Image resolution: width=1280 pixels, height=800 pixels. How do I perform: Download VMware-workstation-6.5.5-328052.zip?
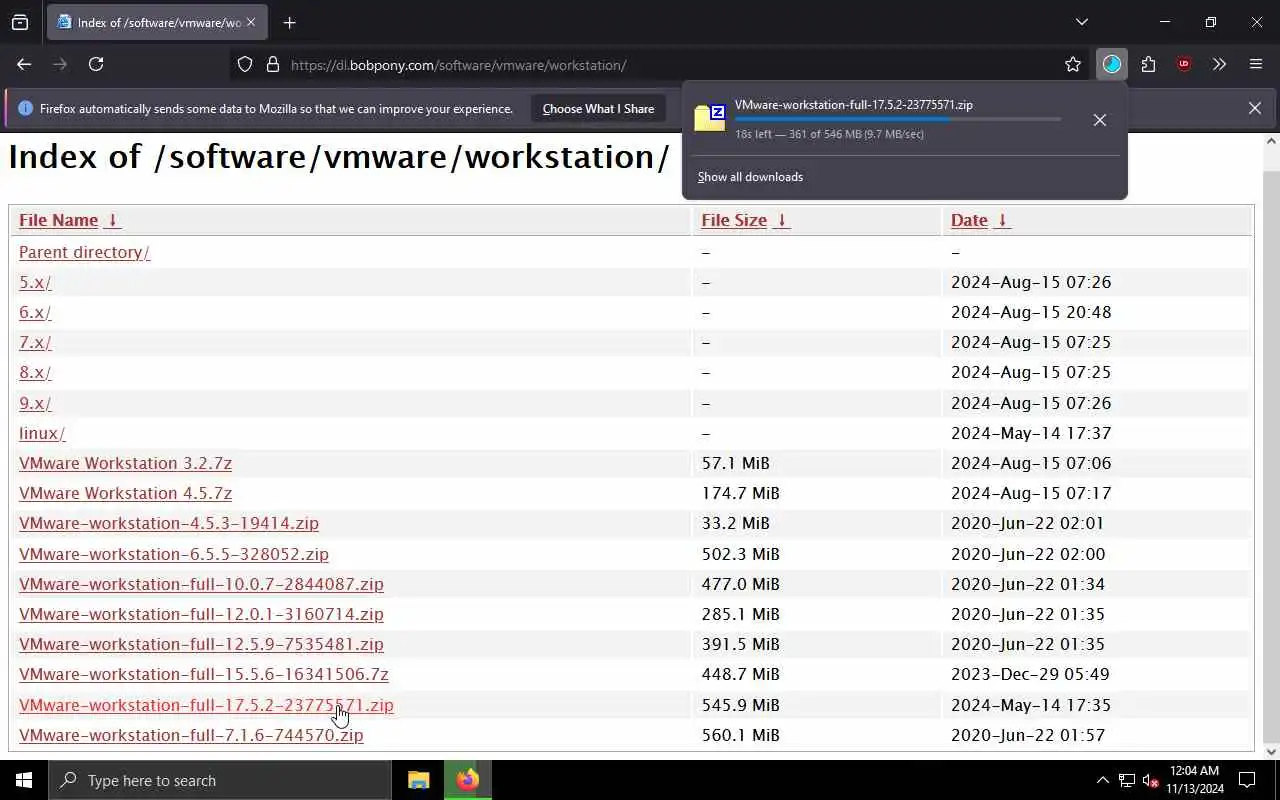pyautogui.click(x=174, y=554)
